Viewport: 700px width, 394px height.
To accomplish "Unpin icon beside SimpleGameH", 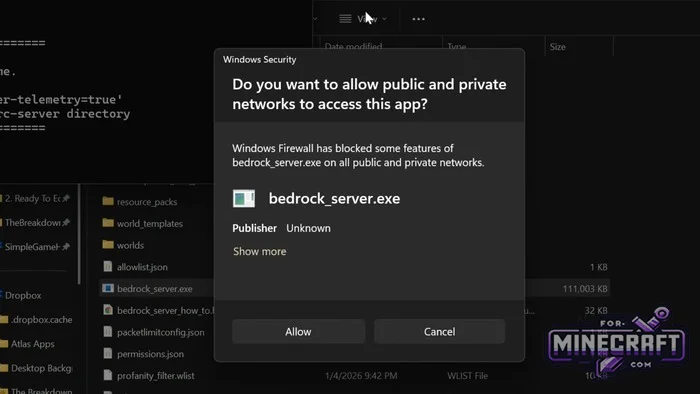I will click(66, 246).
